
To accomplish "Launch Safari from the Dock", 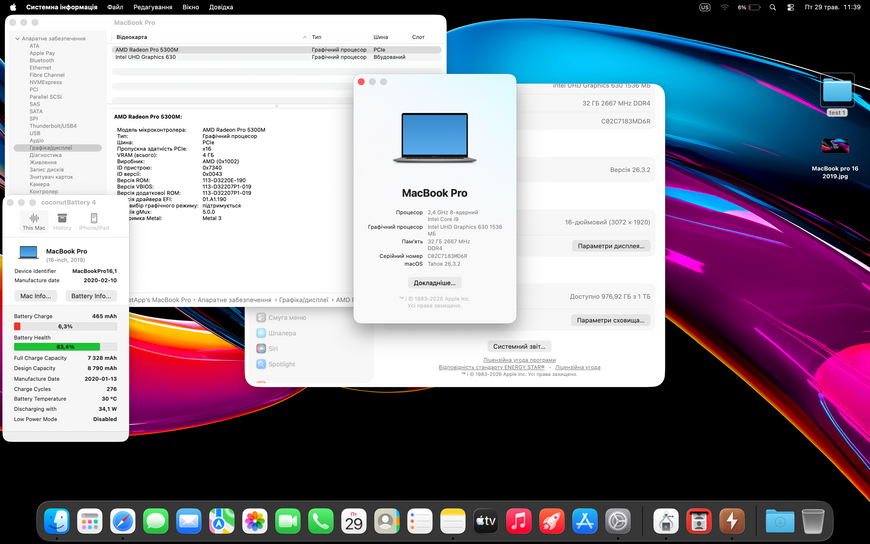I will [x=123, y=521].
